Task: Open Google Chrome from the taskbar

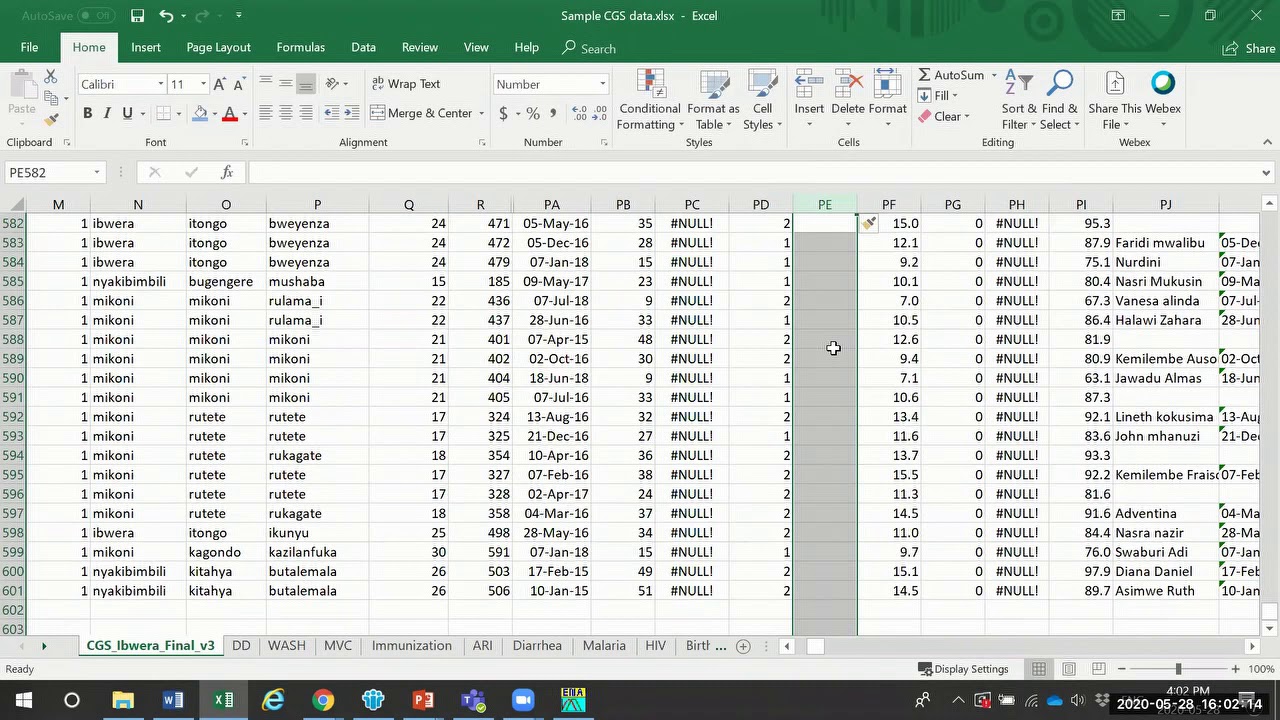Action: click(x=323, y=700)
